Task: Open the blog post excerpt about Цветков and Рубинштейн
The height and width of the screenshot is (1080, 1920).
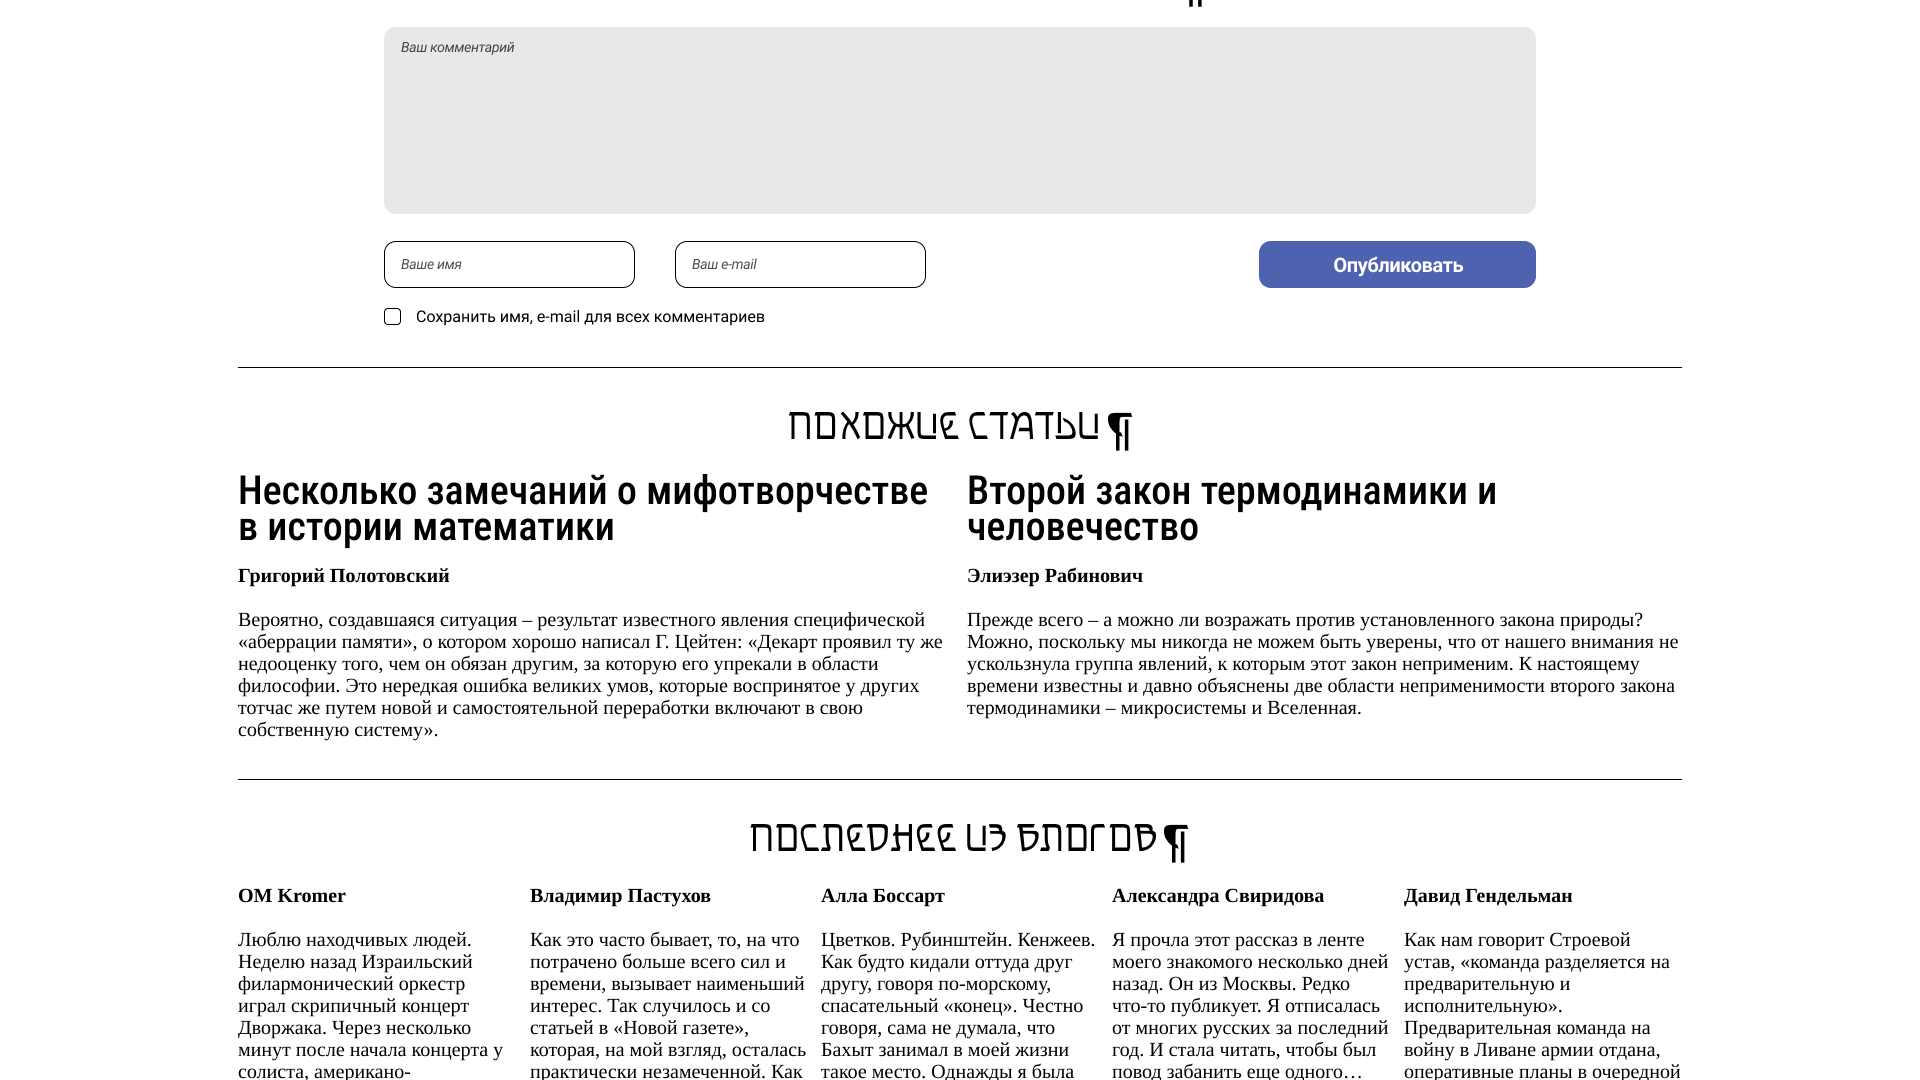Action: (952, 1000)
